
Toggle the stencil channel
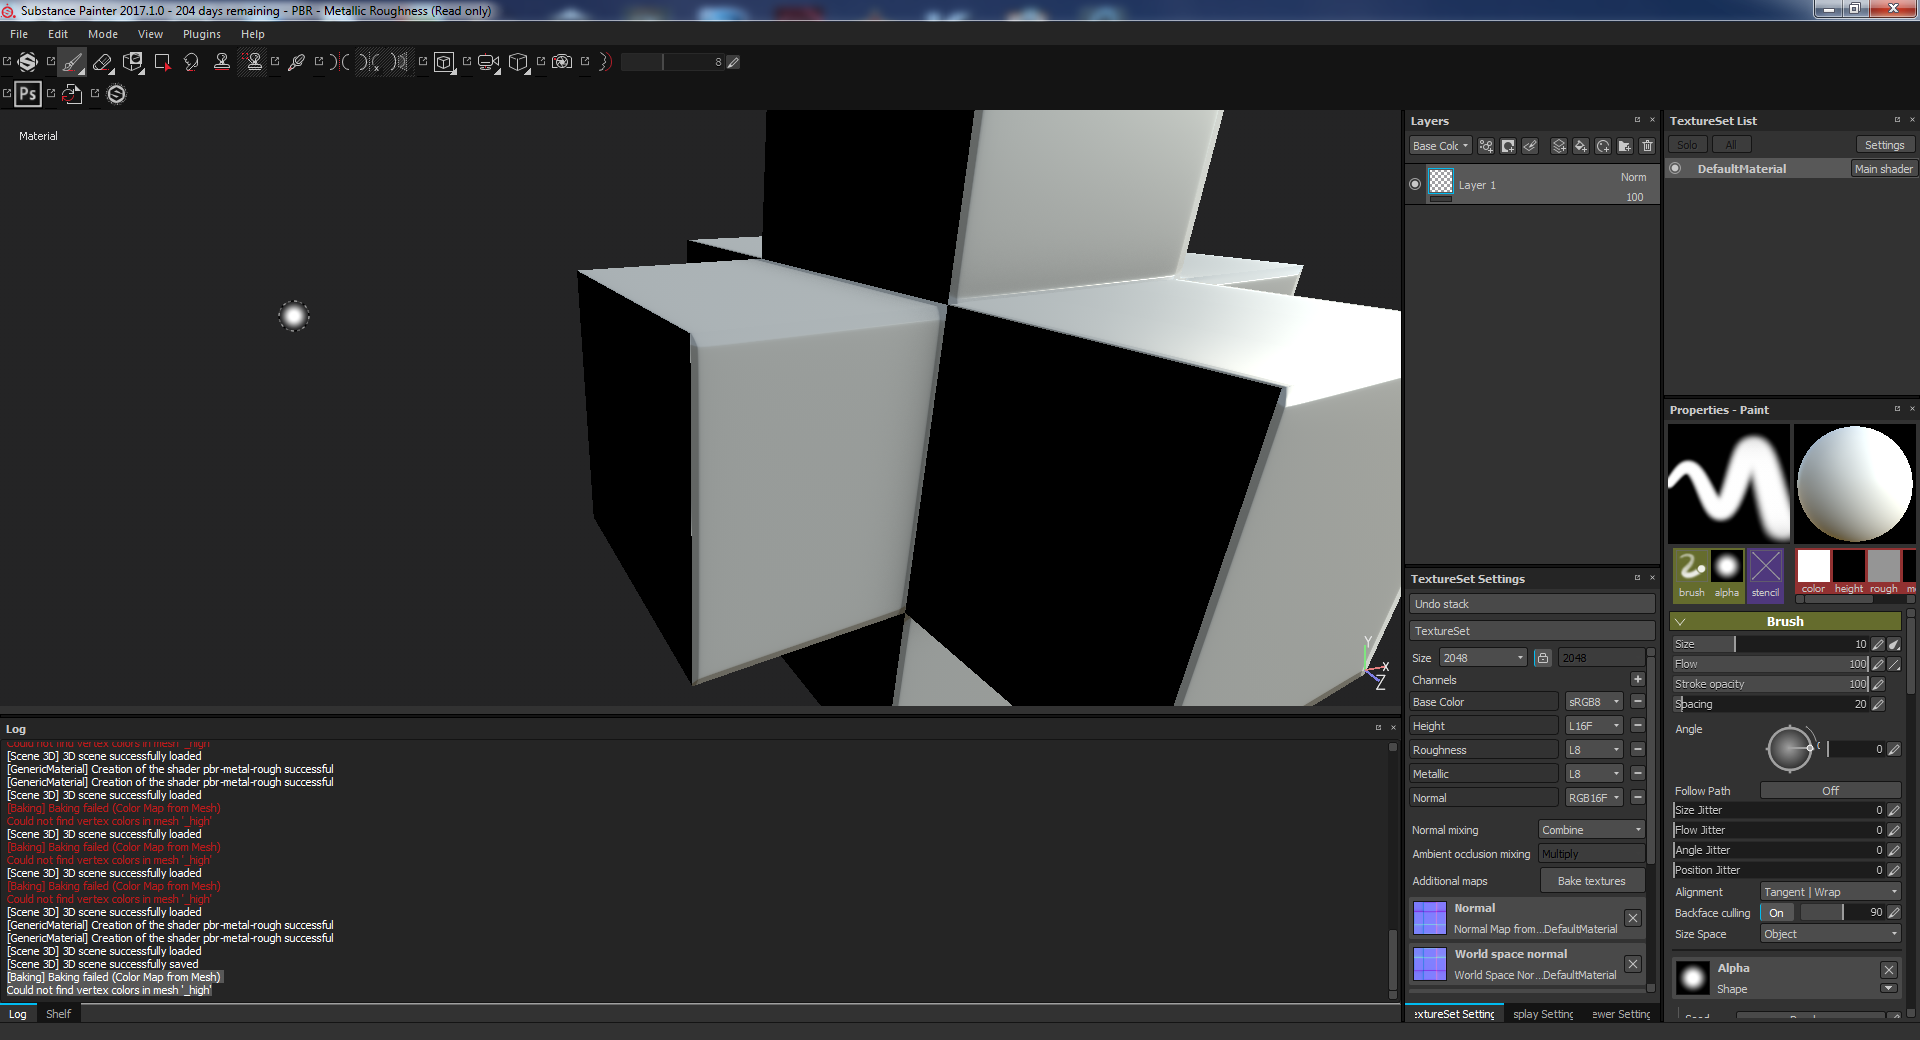pos(1765,574)
